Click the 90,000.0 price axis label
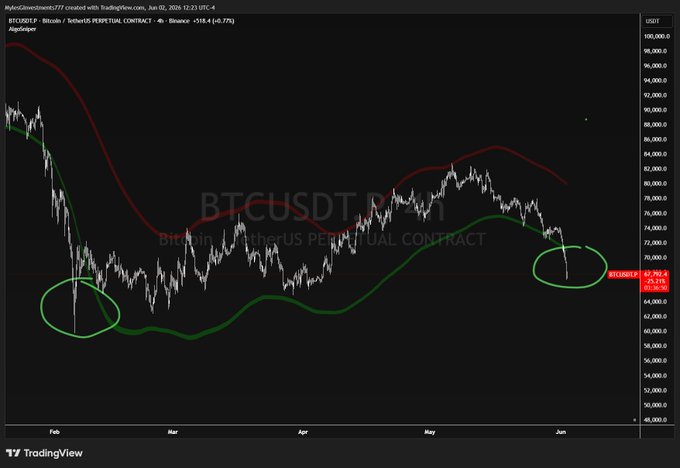680x468 pixels. point(656,110)
